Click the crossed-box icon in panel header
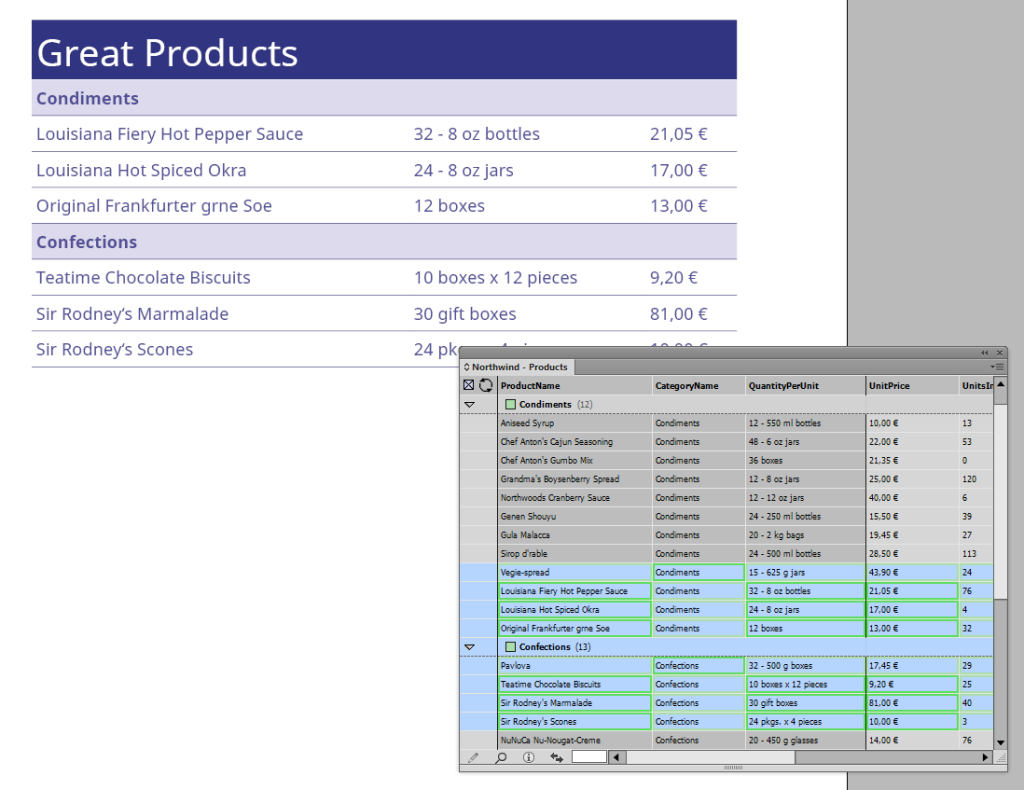This screenshot has width=1024, height=790. pos(468,385)
